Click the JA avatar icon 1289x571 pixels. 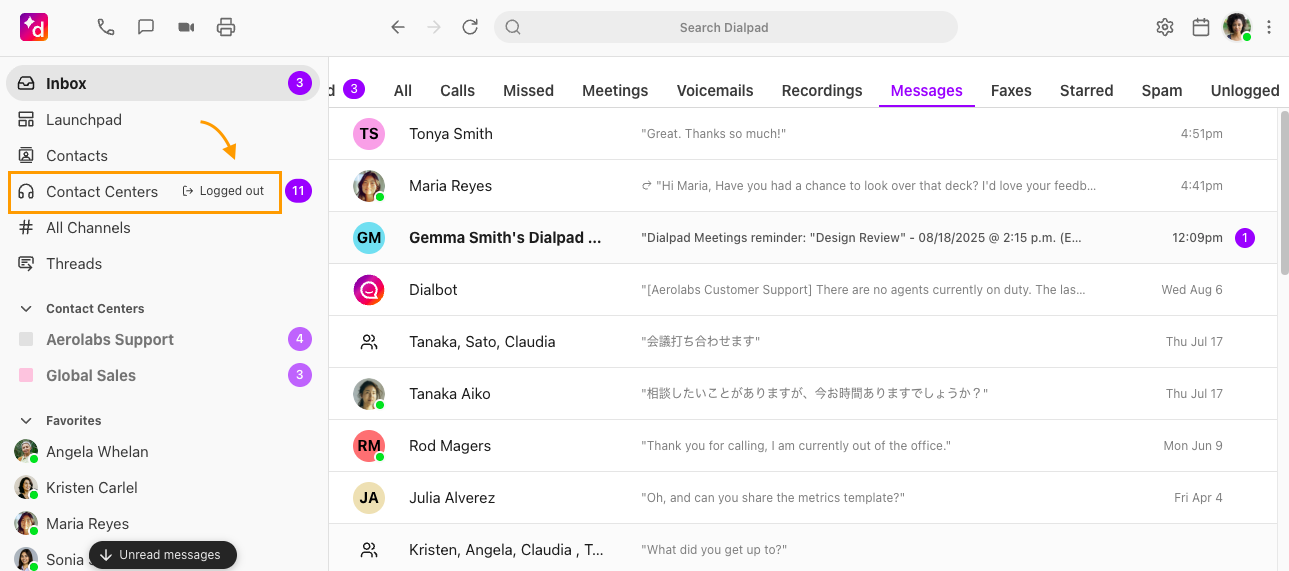tap(369, 498)
